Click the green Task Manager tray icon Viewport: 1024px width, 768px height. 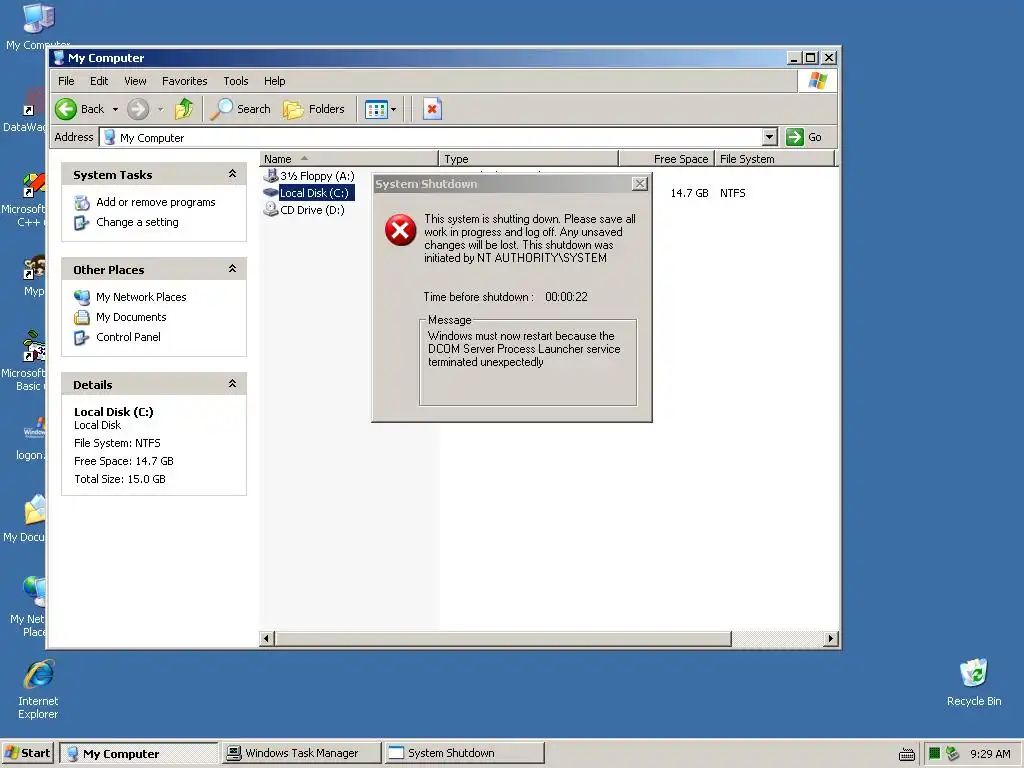pos(935,753)
